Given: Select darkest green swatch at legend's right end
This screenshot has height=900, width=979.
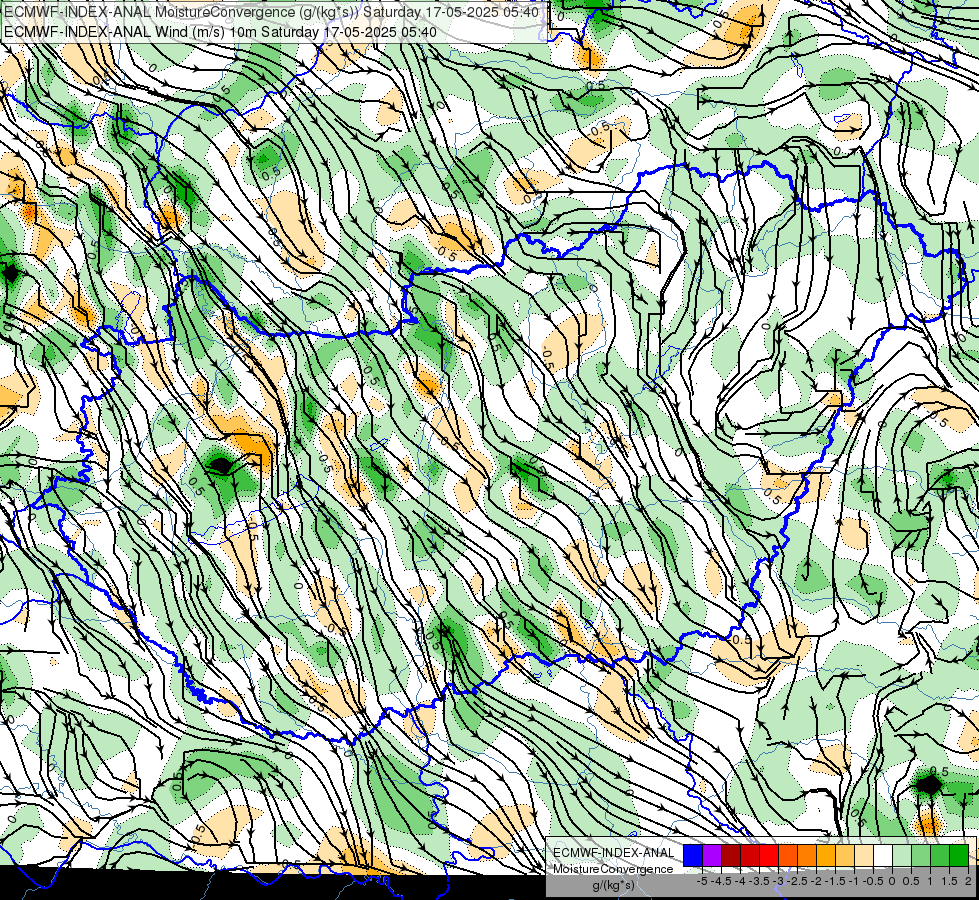Looking at the screenshot, I should (x=959, y=856).
